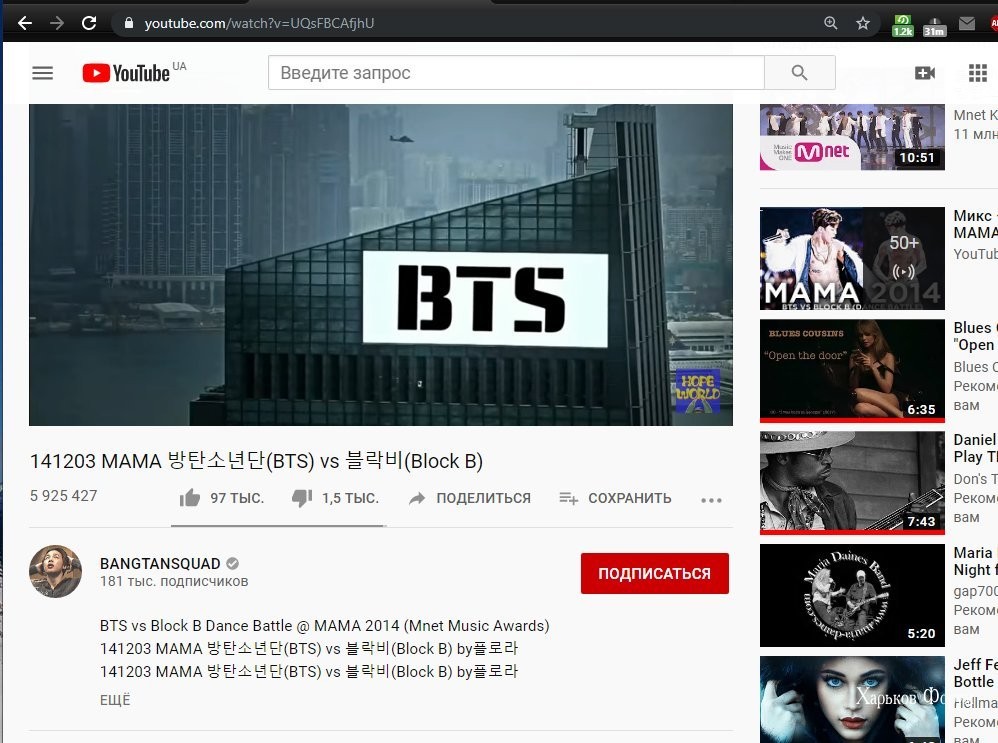Open the 'Maria Night' video title link
The width and height of the screenshot is (998, 743).
(x=976, y=561)
